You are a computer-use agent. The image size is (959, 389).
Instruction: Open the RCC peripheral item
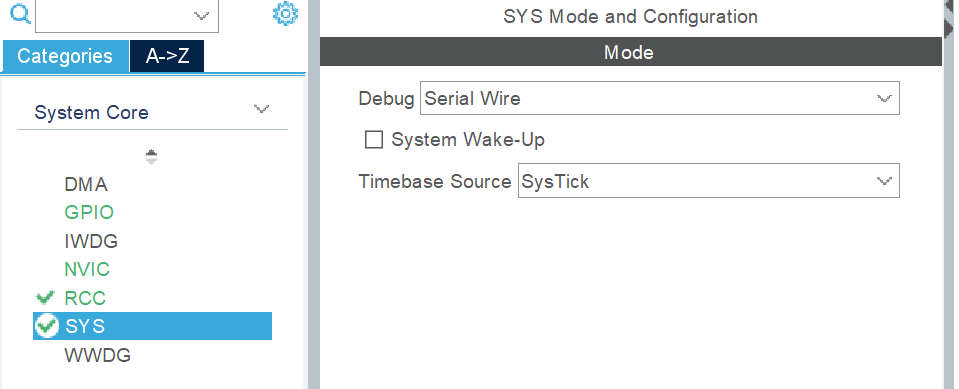tap(85, 298)
